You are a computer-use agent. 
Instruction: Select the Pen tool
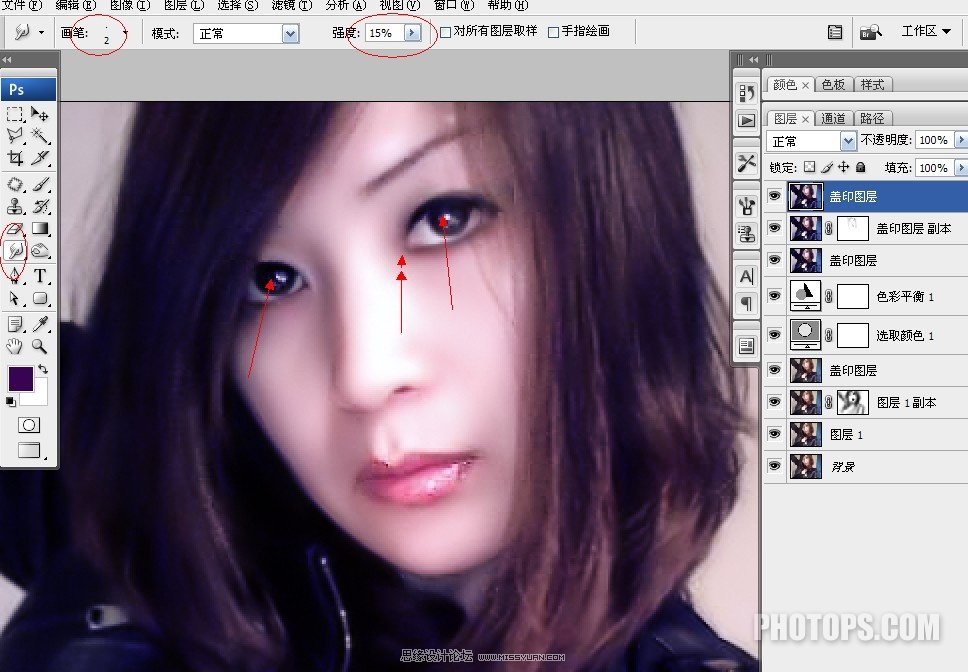click(x=15, y=275)
